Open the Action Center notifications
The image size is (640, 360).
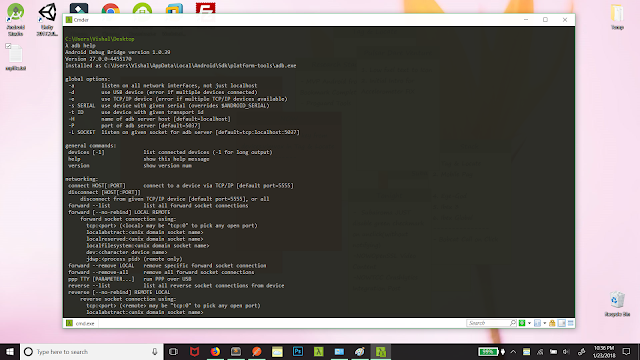[x=627, y=351]
